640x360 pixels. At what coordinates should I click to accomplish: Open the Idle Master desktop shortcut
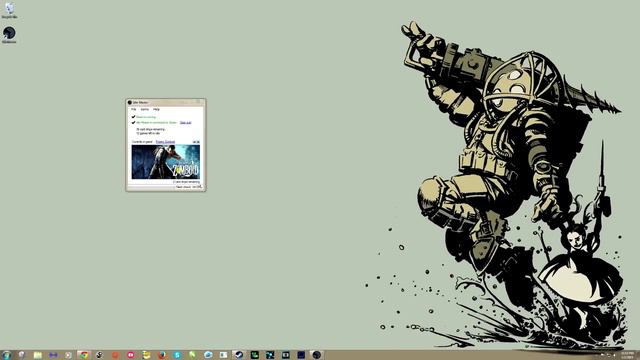click(9, 35)
